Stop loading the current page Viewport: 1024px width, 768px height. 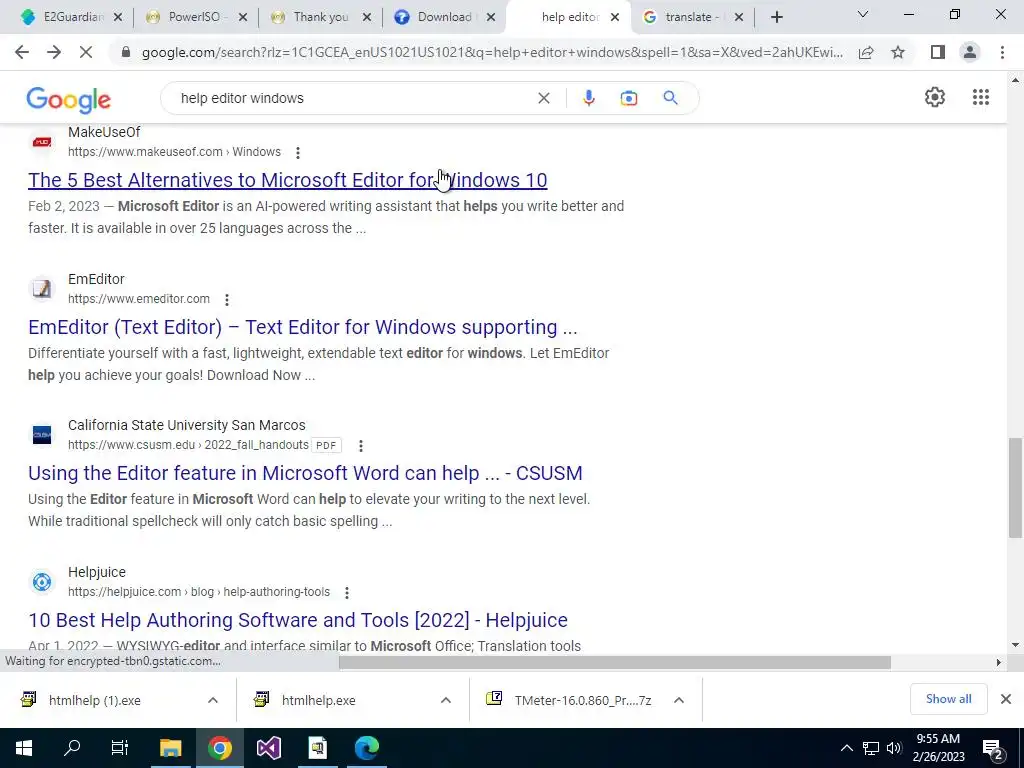tap(86, 52)
